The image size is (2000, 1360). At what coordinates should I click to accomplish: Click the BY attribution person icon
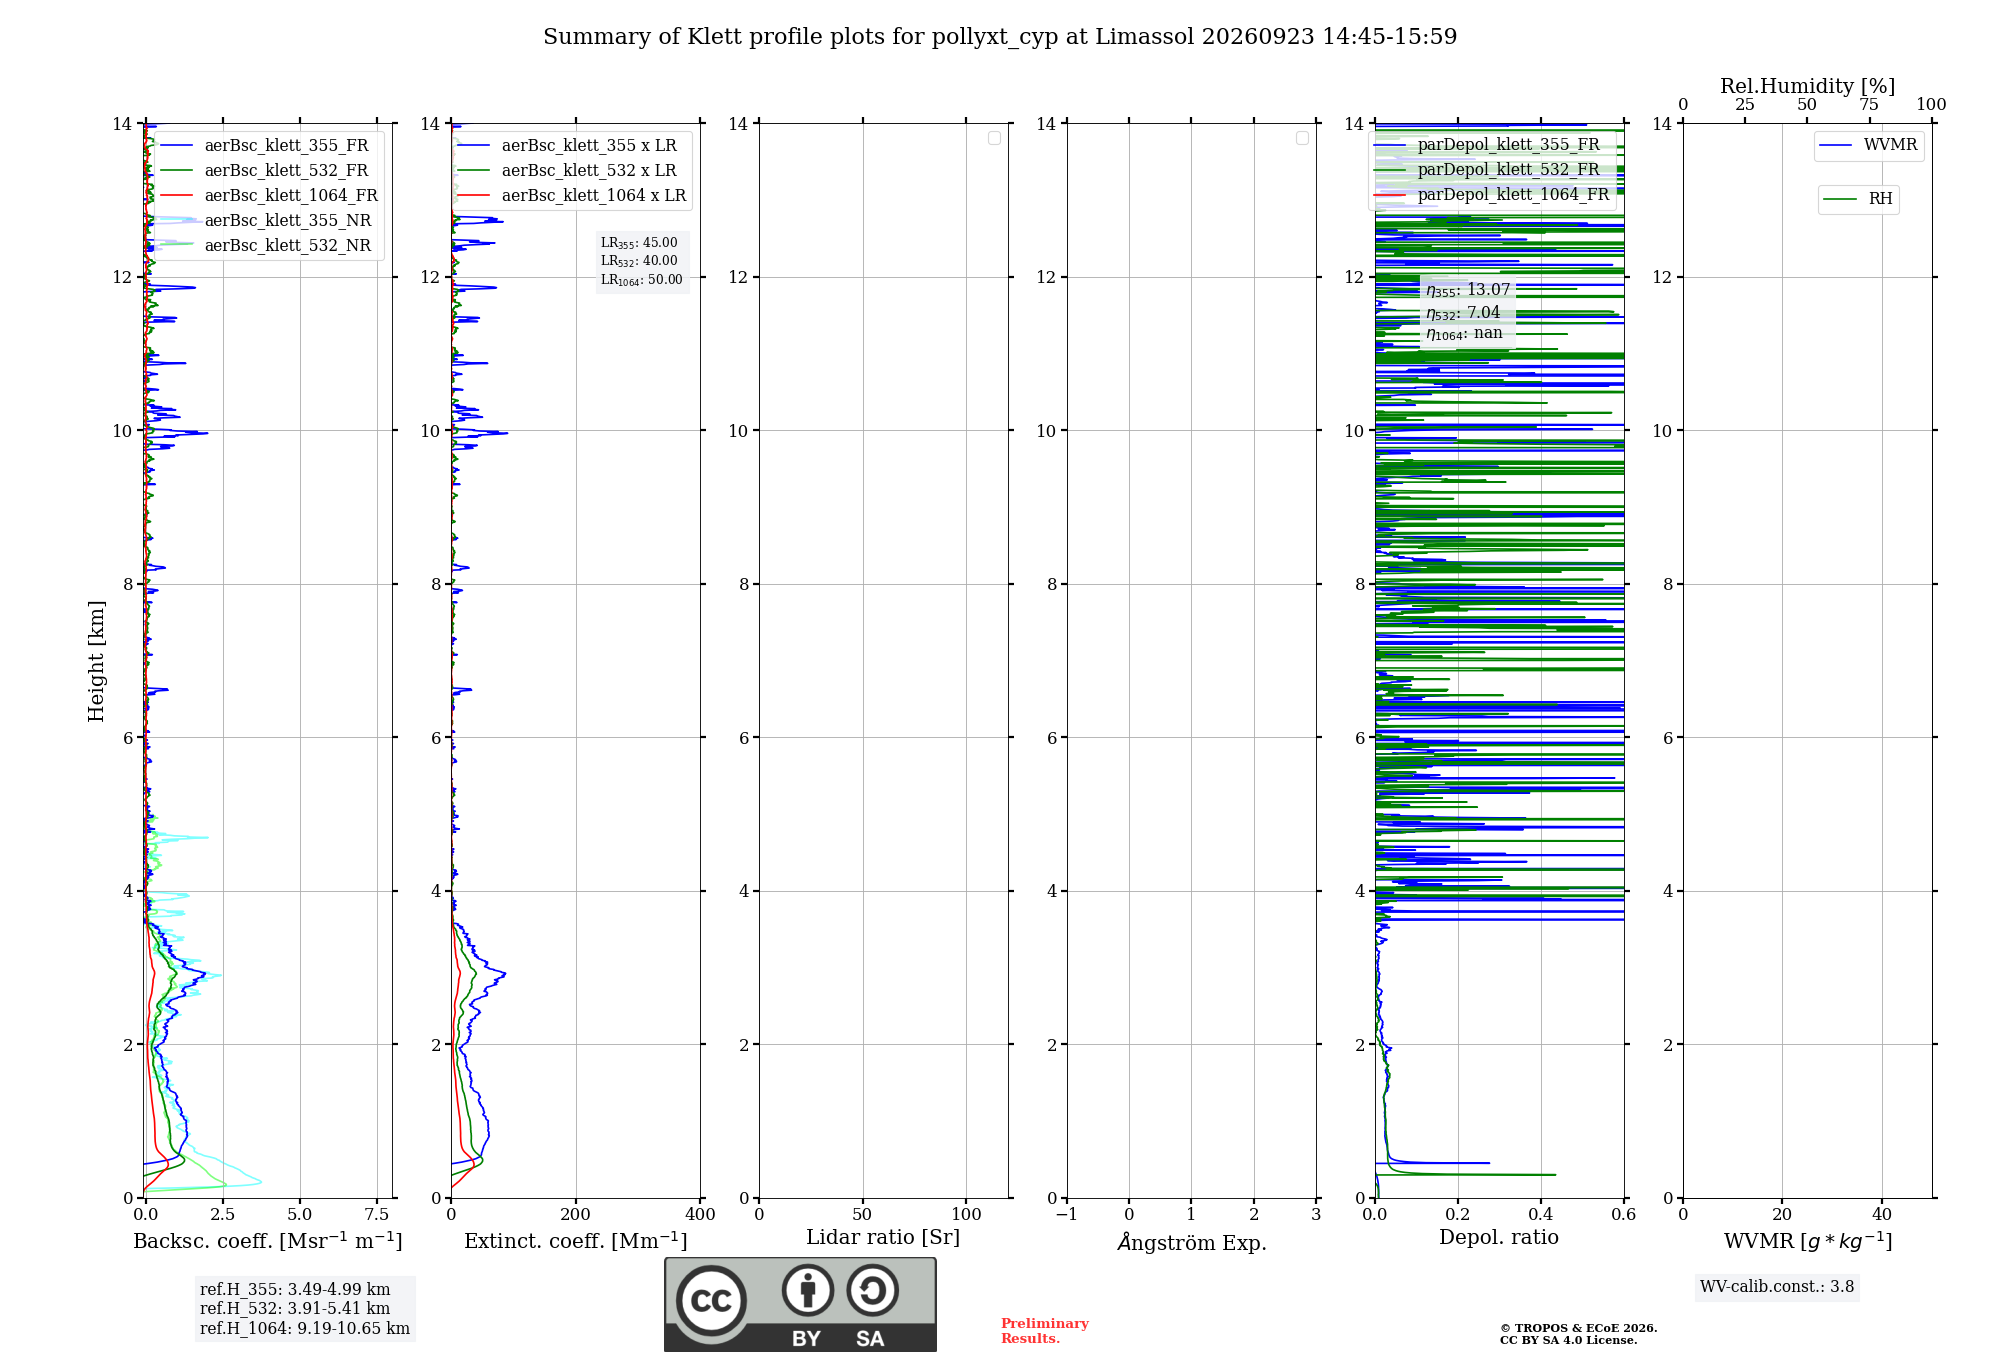pyautogui.click(x=807, y=1290)
